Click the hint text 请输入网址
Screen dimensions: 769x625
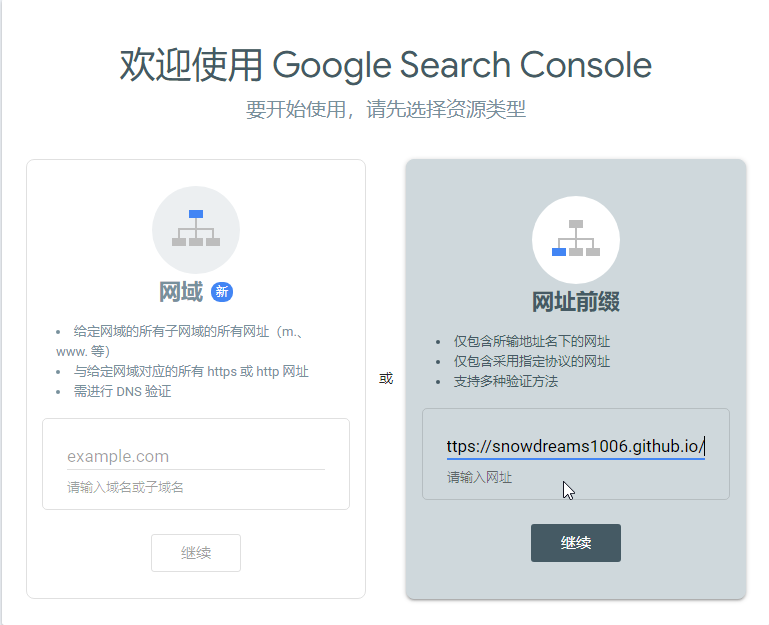(479, 478)
